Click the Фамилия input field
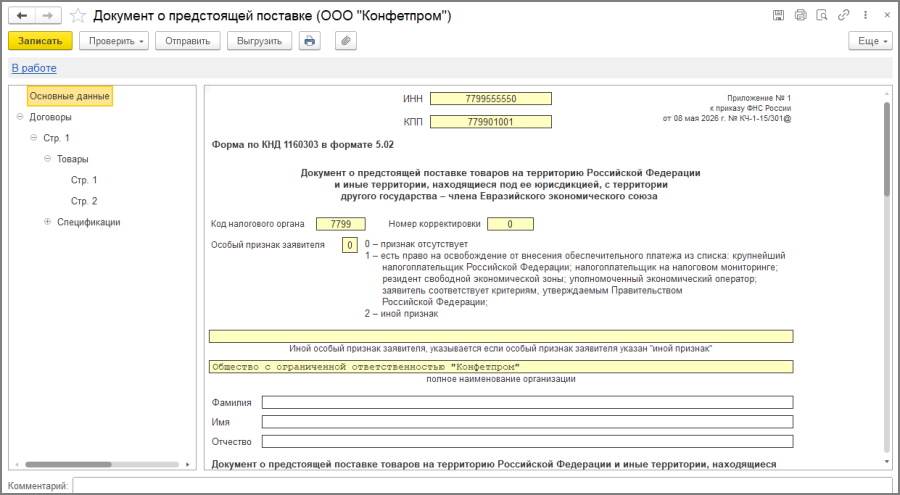The width and height of the screenshot is (900, 495). (x=527, y=403)
